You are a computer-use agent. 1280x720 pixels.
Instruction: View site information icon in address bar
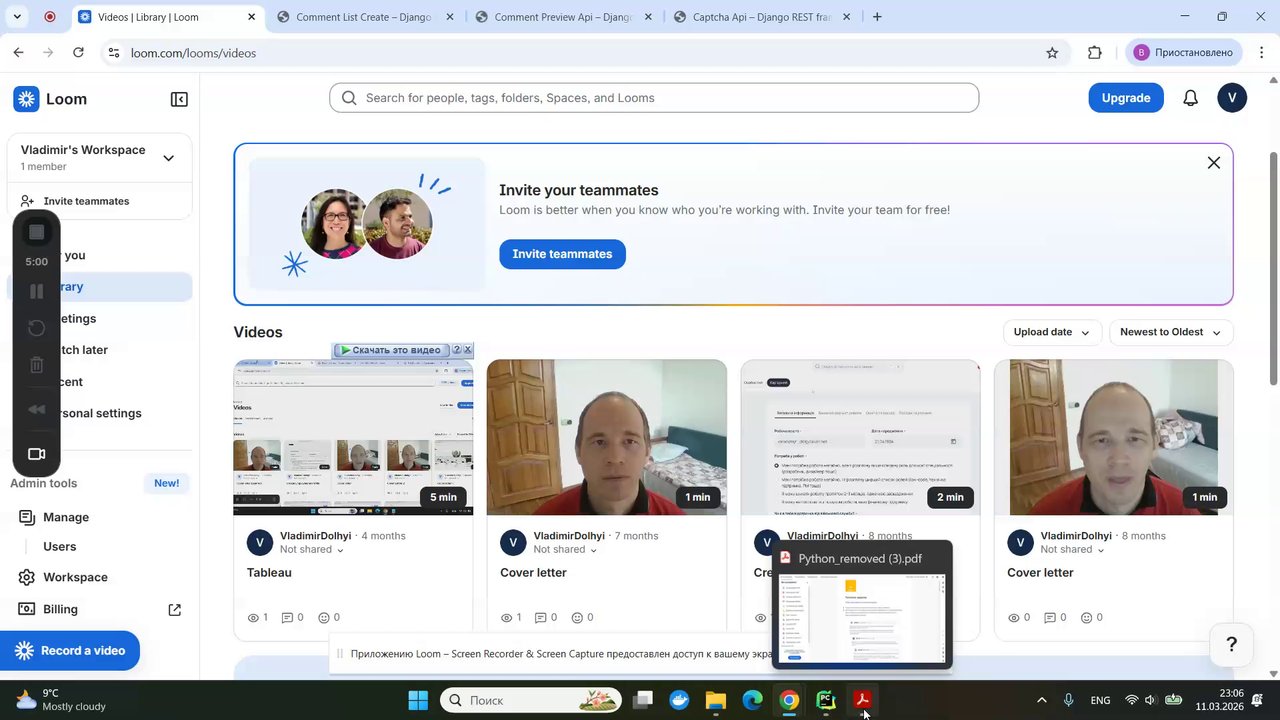tap(114, 53)
